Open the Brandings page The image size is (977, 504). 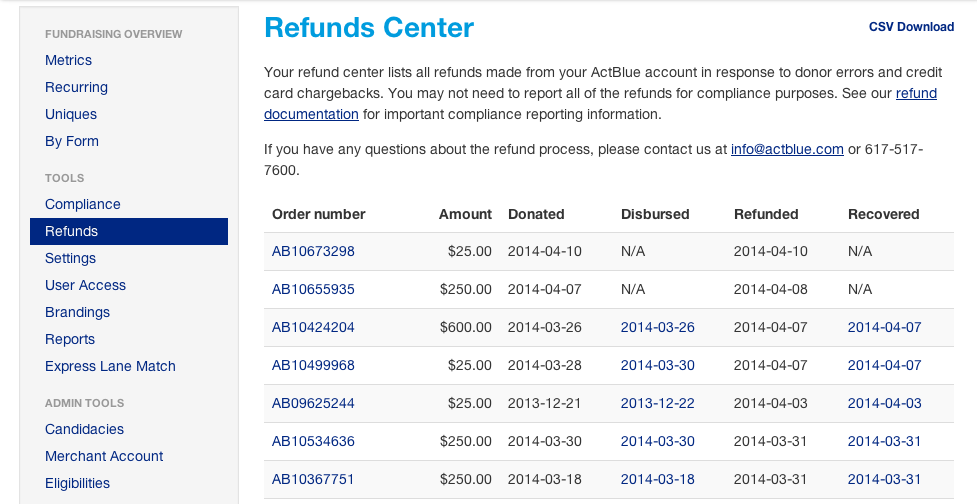pyautogui.click(x=77, y=312)
